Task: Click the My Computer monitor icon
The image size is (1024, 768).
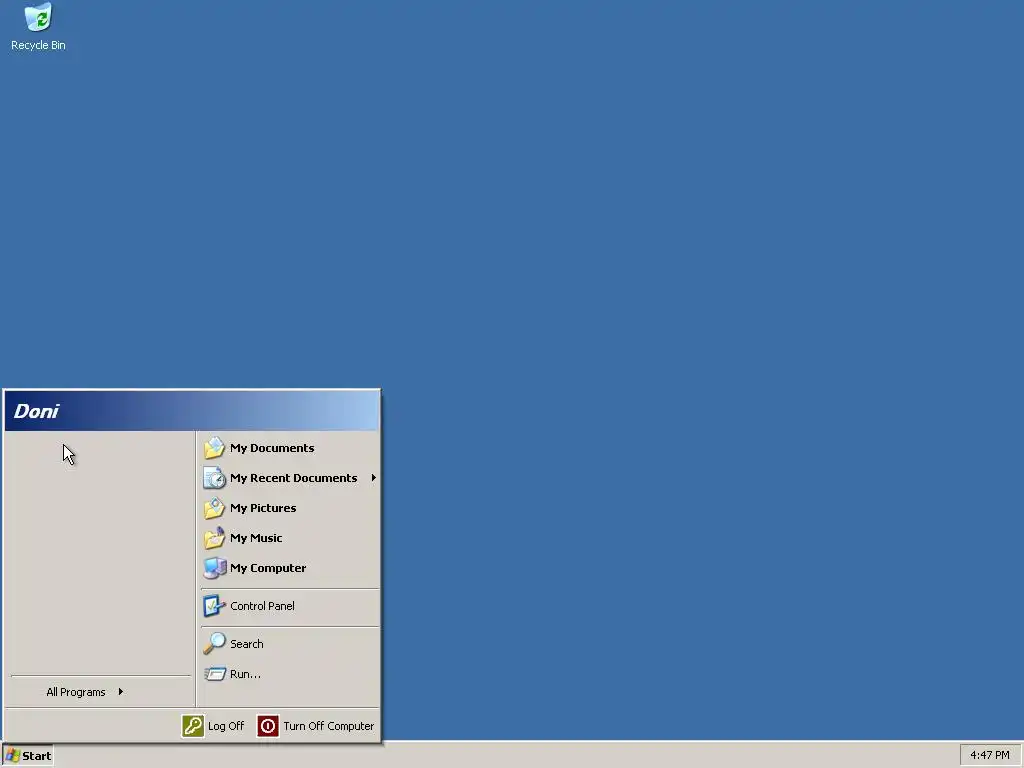Action: tap(214, 568)
